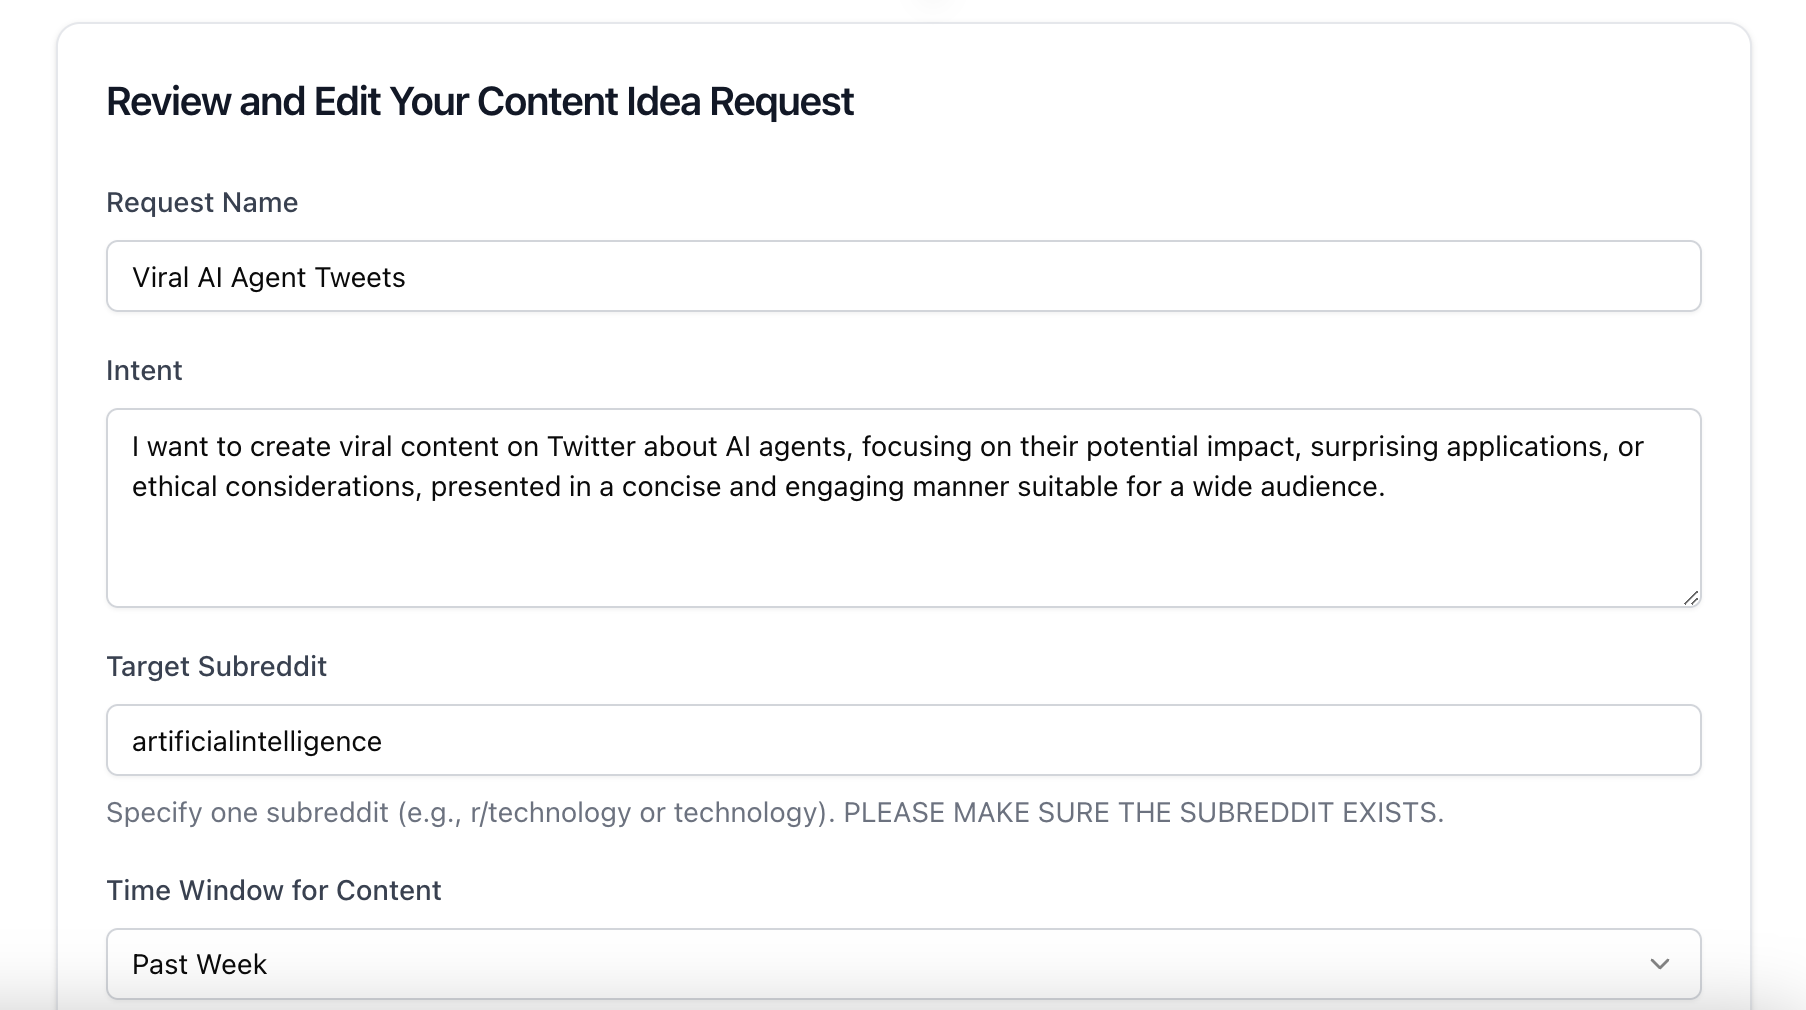Click the "Request Name" label
1806x1010 pixels.
pyautogui.click(x=202, y=203)
